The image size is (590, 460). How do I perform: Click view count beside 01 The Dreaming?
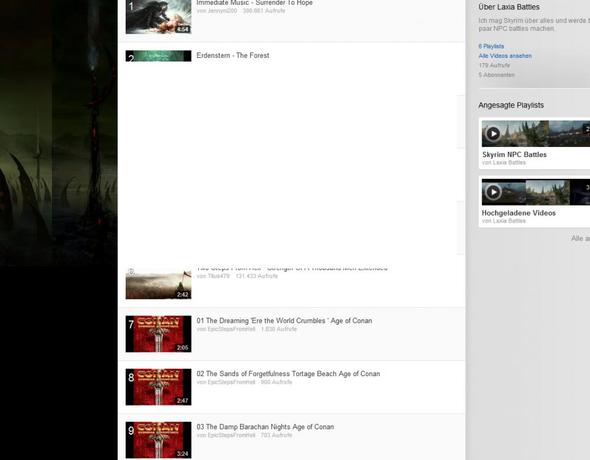pyautogui.click(x=279, y=329)
